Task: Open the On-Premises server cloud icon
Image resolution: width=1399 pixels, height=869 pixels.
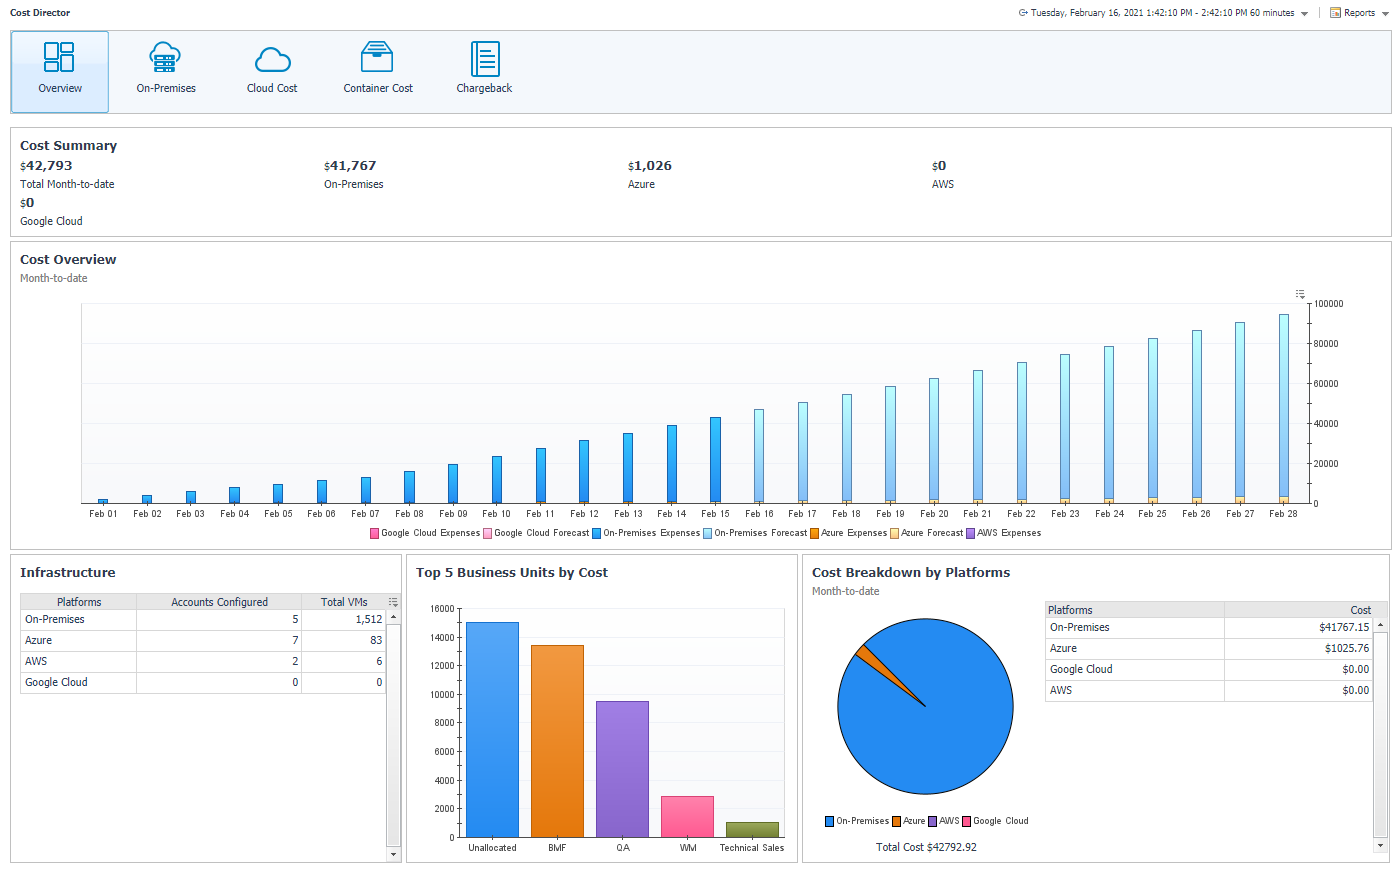Action: click(165, 57)
